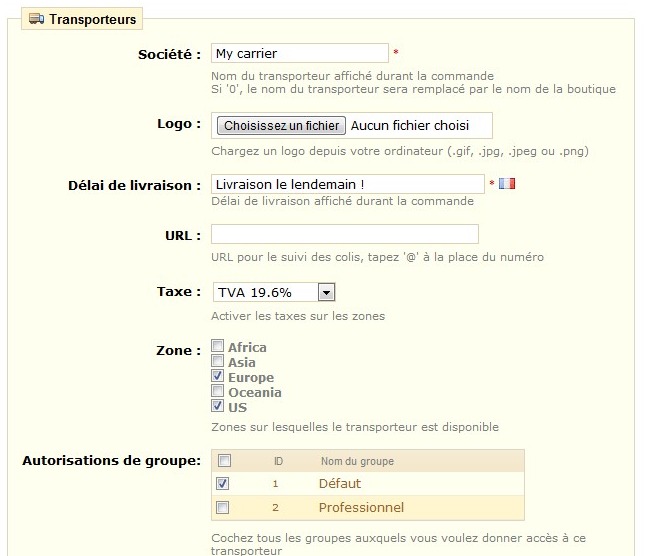Open the Taxe dropdown arrow

pos(326,292)
